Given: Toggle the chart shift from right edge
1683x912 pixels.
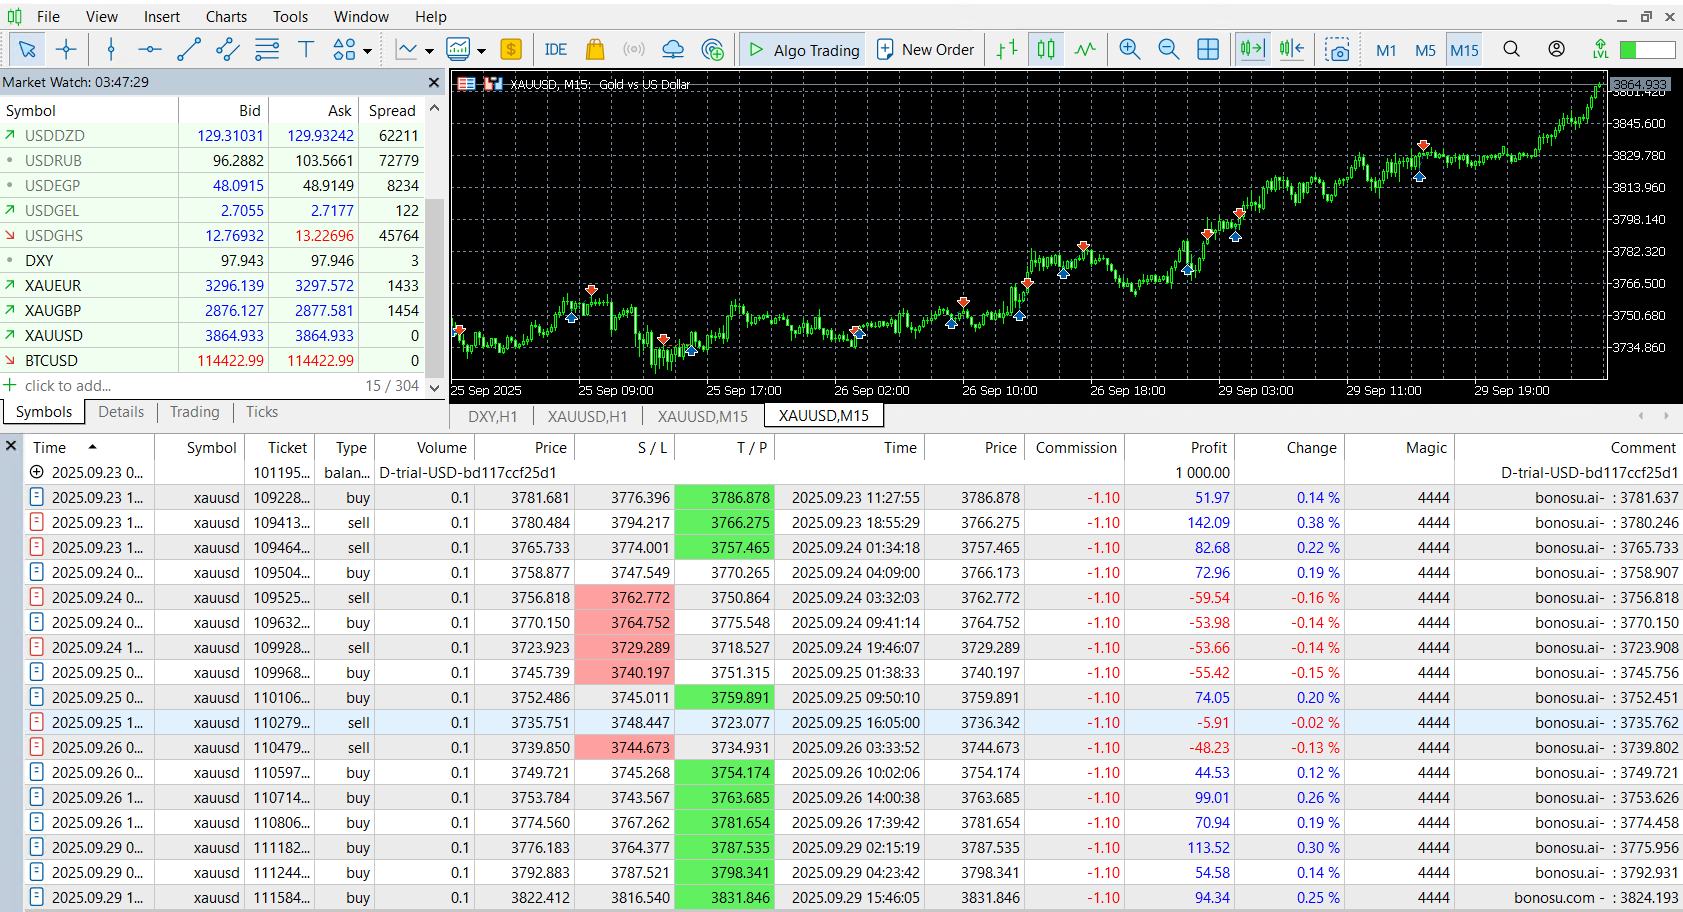Looking at the screenshot, I should pyautogui.click(x=1291, y=48).
